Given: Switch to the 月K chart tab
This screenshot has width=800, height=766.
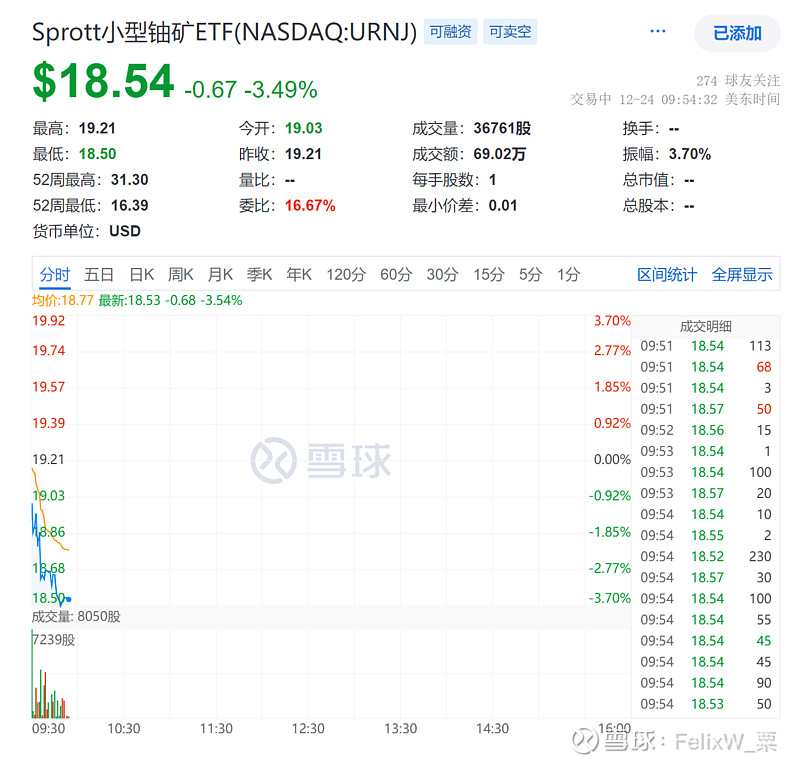Looking at the screenshot, I should [x=220, y=275].
